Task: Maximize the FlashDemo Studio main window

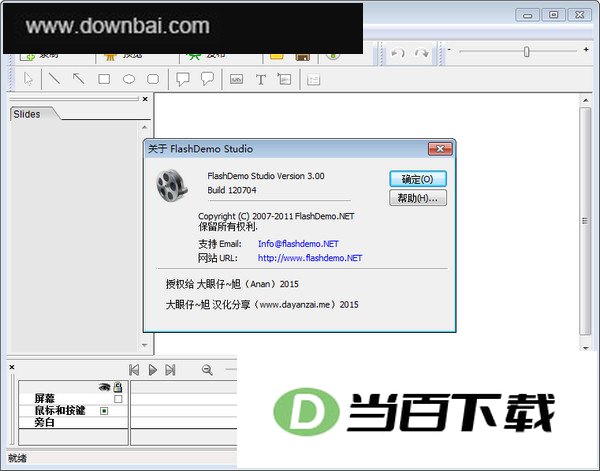Action: (553, 15)
